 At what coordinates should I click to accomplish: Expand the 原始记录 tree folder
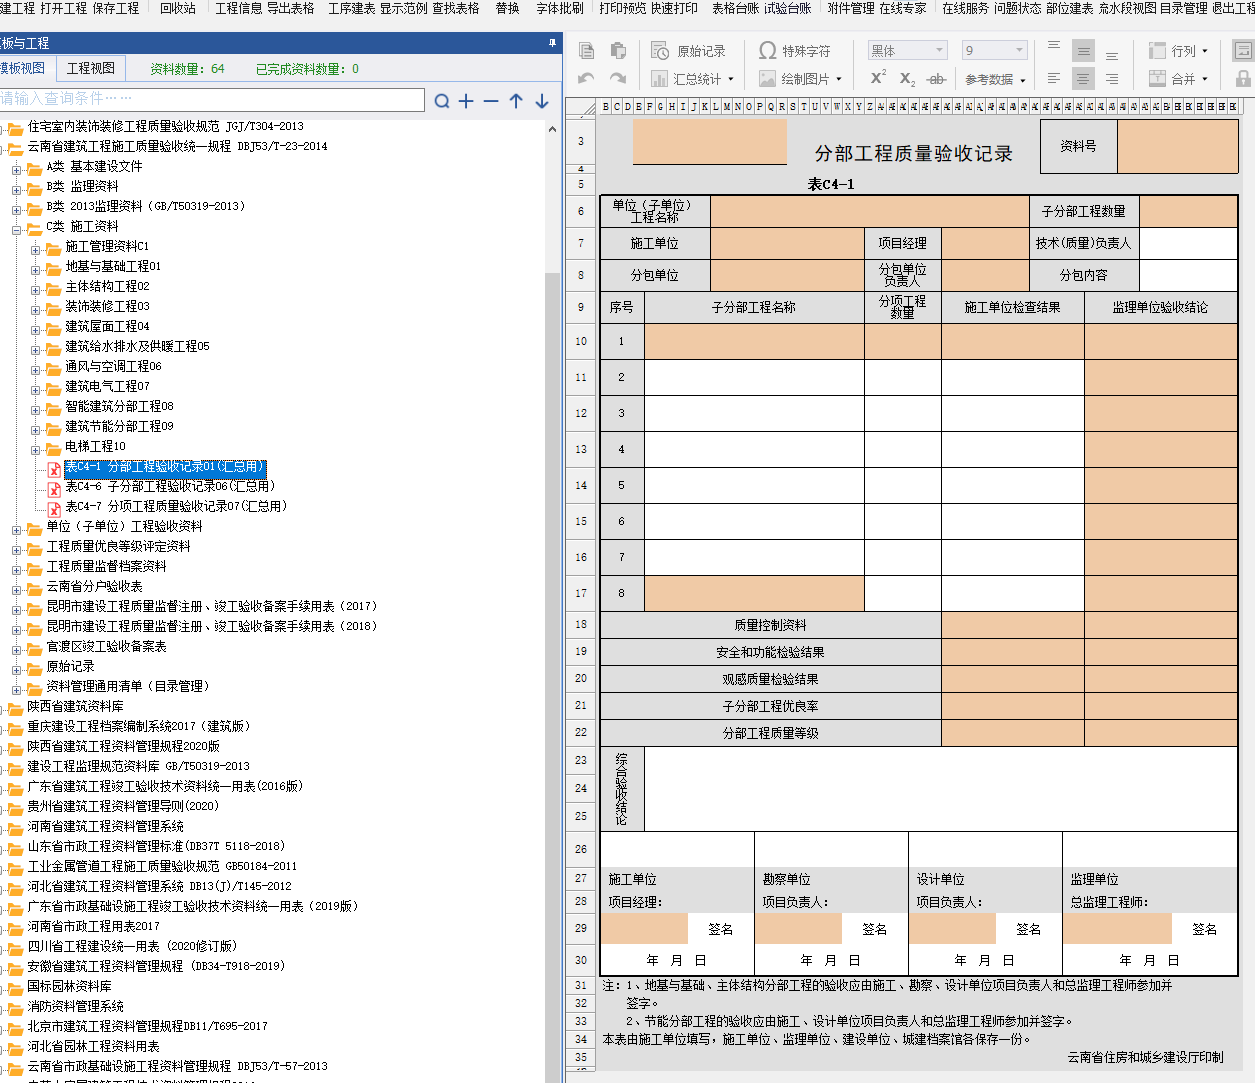tap(17, 669)
